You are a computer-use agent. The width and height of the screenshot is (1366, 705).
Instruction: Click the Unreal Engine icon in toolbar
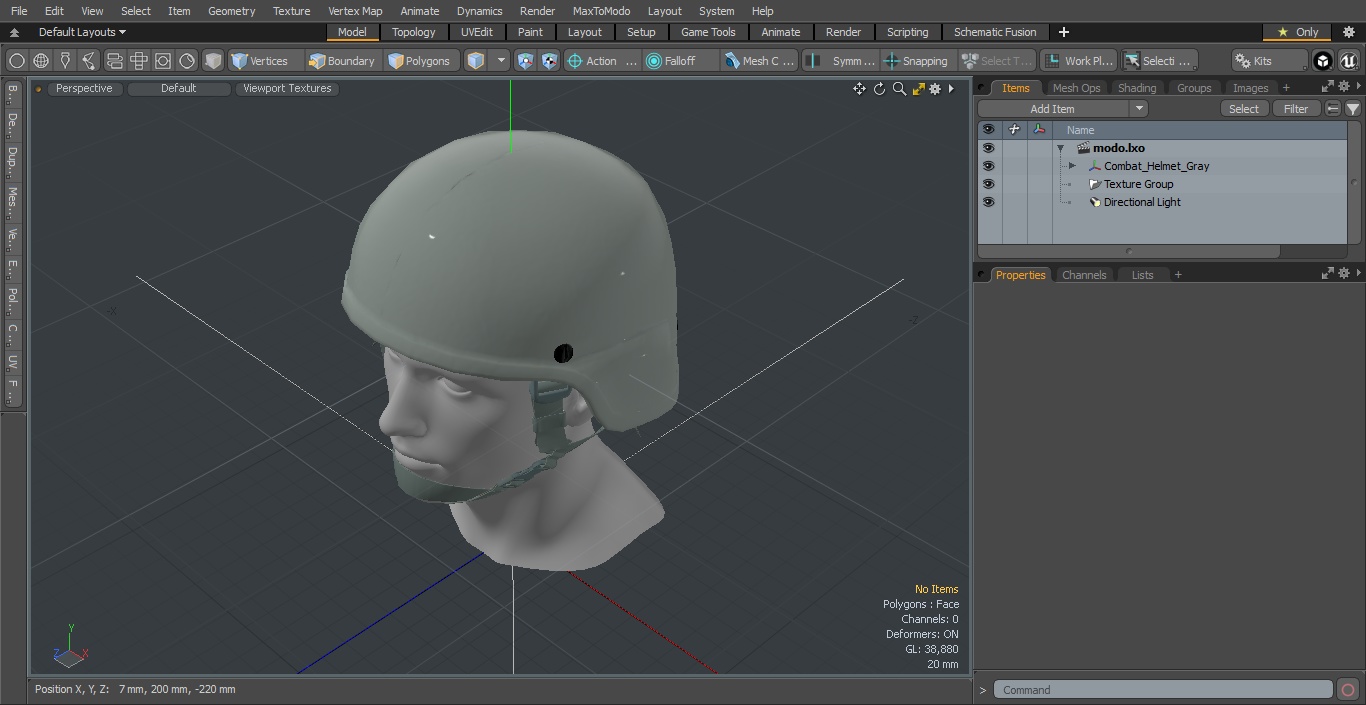(1349, 61)
